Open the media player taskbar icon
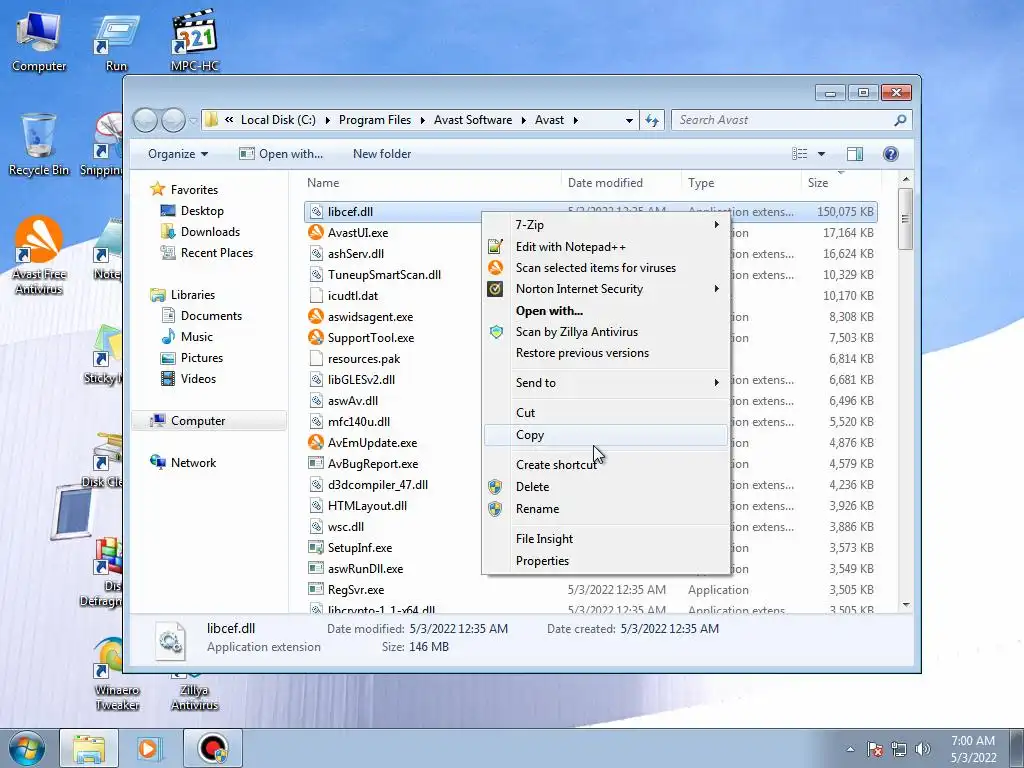The image size is (1024, 768). (x=149, y=748)
